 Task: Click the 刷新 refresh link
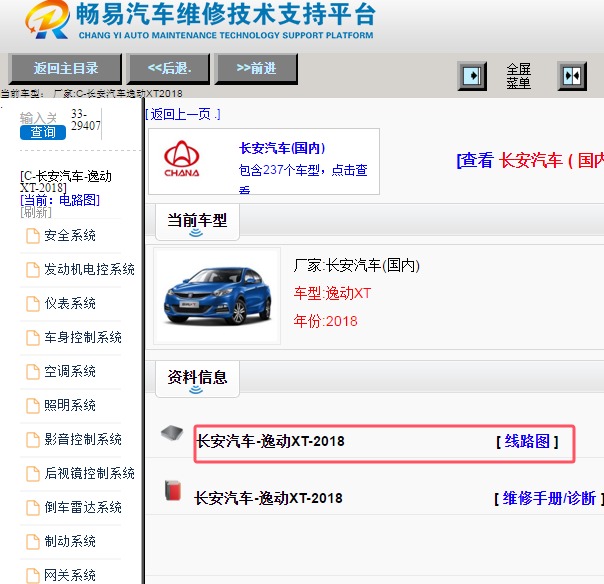pyautogui.click(x=36, y=212)
